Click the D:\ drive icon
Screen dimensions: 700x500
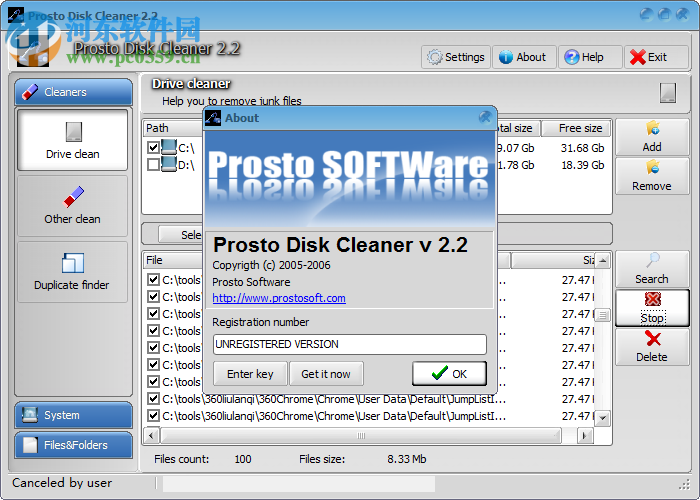pos(169,164)
